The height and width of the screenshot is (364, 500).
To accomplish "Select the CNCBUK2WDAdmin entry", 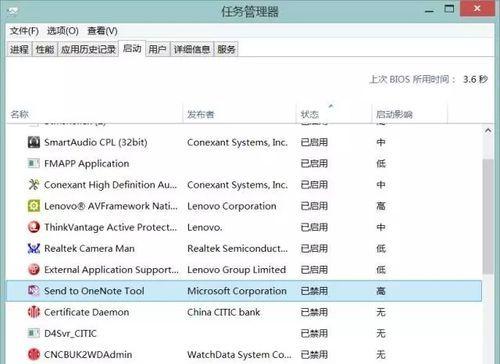I will [x=88, y=355].
